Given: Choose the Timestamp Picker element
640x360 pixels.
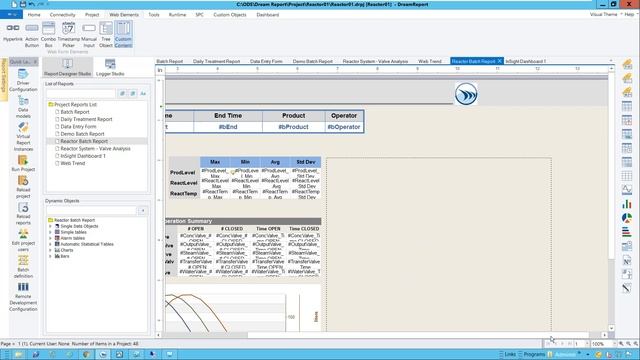Looking at the screenshot, I should click(x=68, y=34).
